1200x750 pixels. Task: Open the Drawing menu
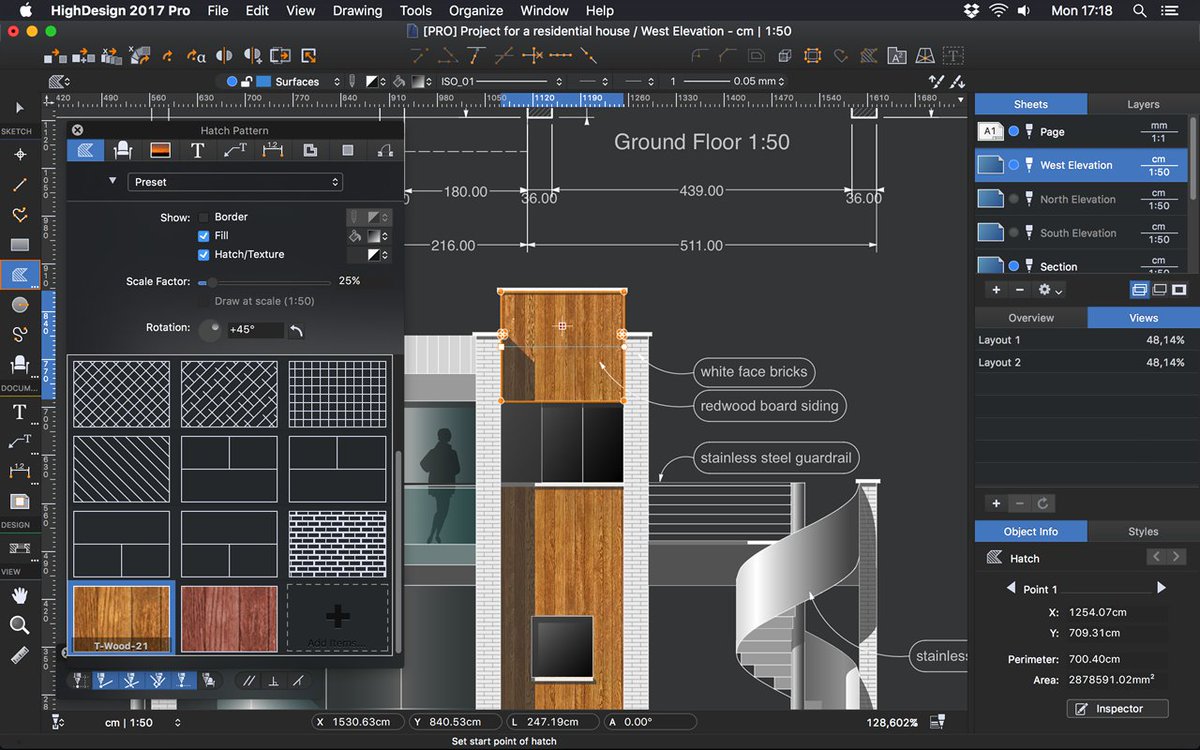[x=357, y=11]
